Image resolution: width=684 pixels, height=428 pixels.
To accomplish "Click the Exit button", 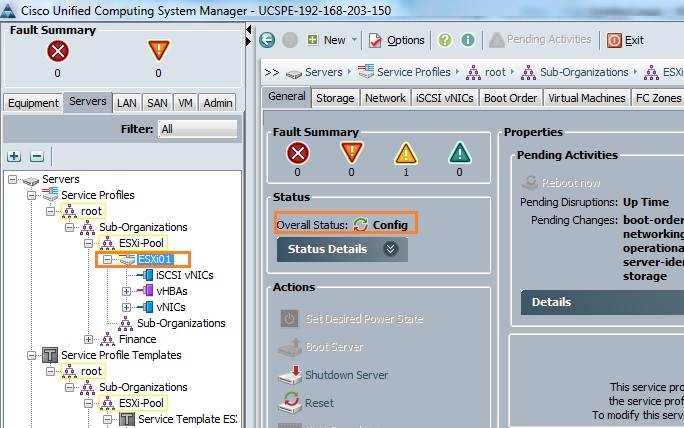I will click(625, 40).
